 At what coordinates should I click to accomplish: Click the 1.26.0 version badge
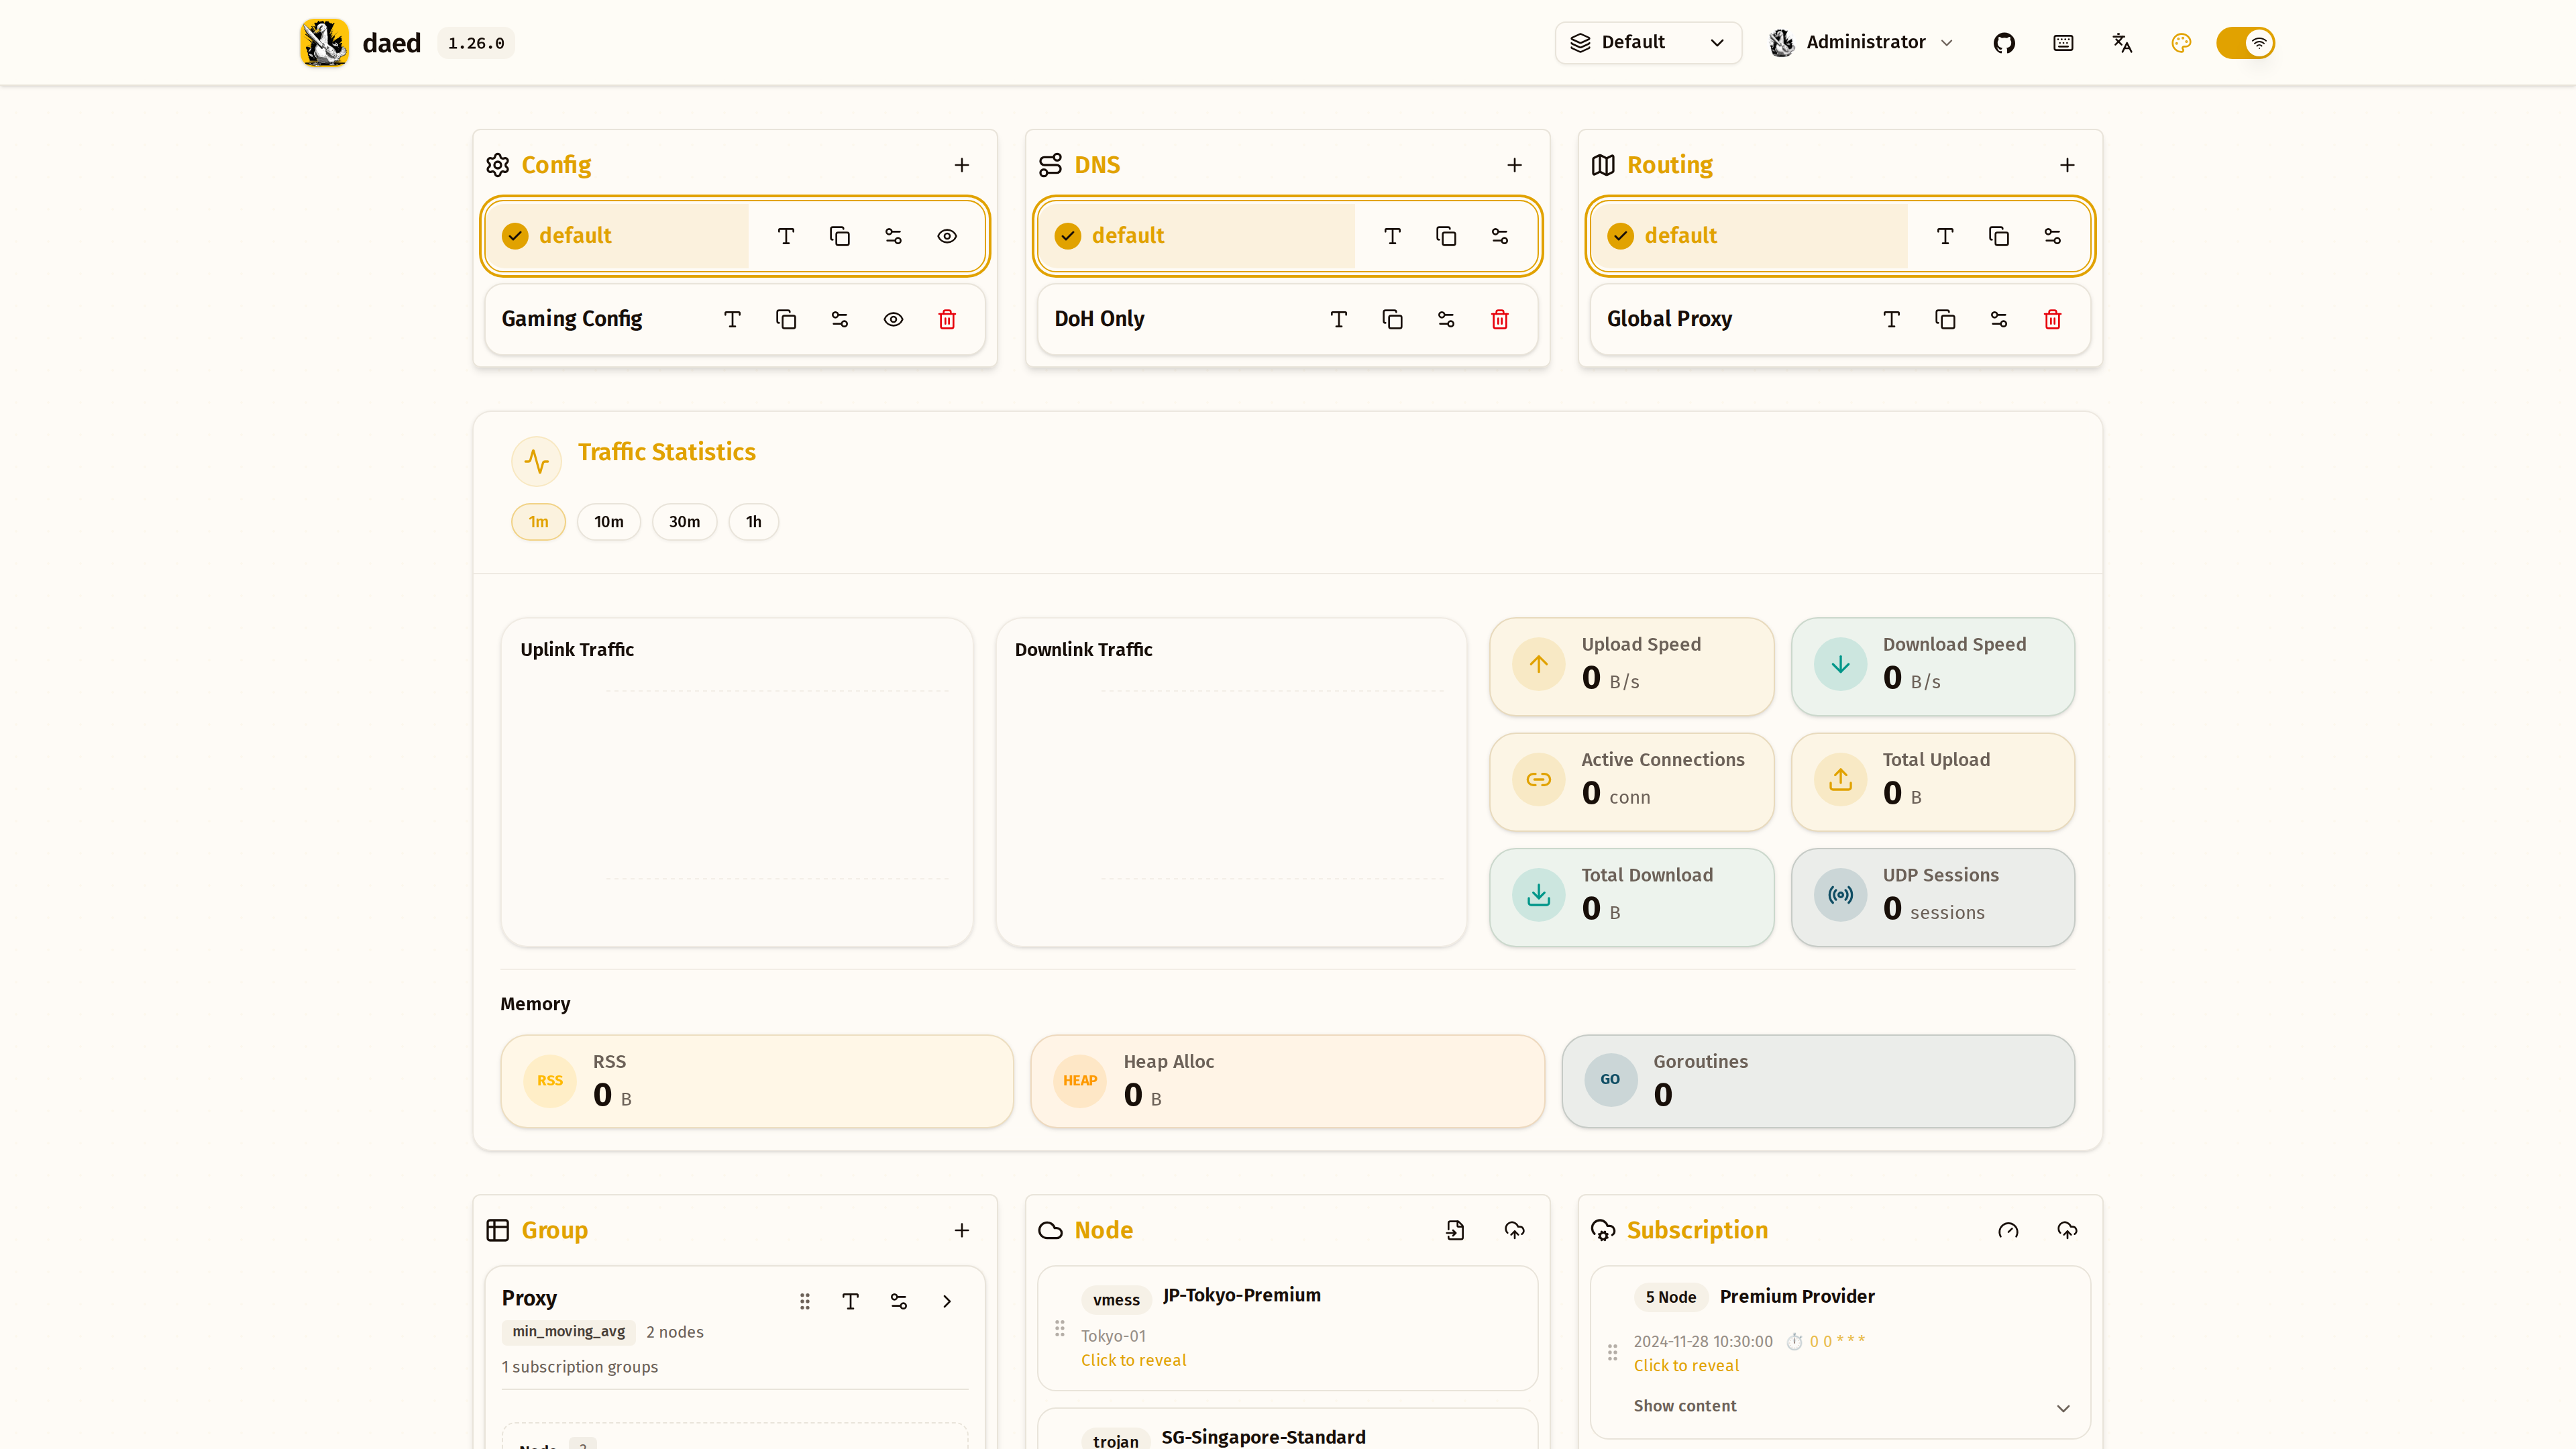click(476, 43)
